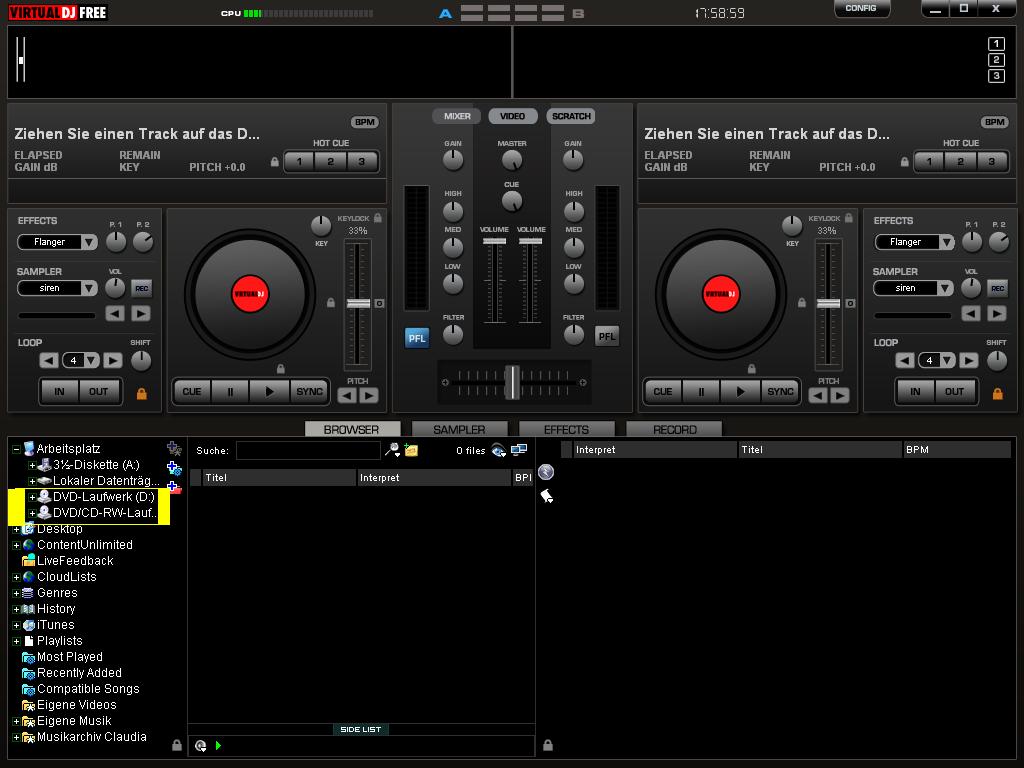Open left loop length 4 dropdown
1024x768 pixels.
tap(91, 360)
